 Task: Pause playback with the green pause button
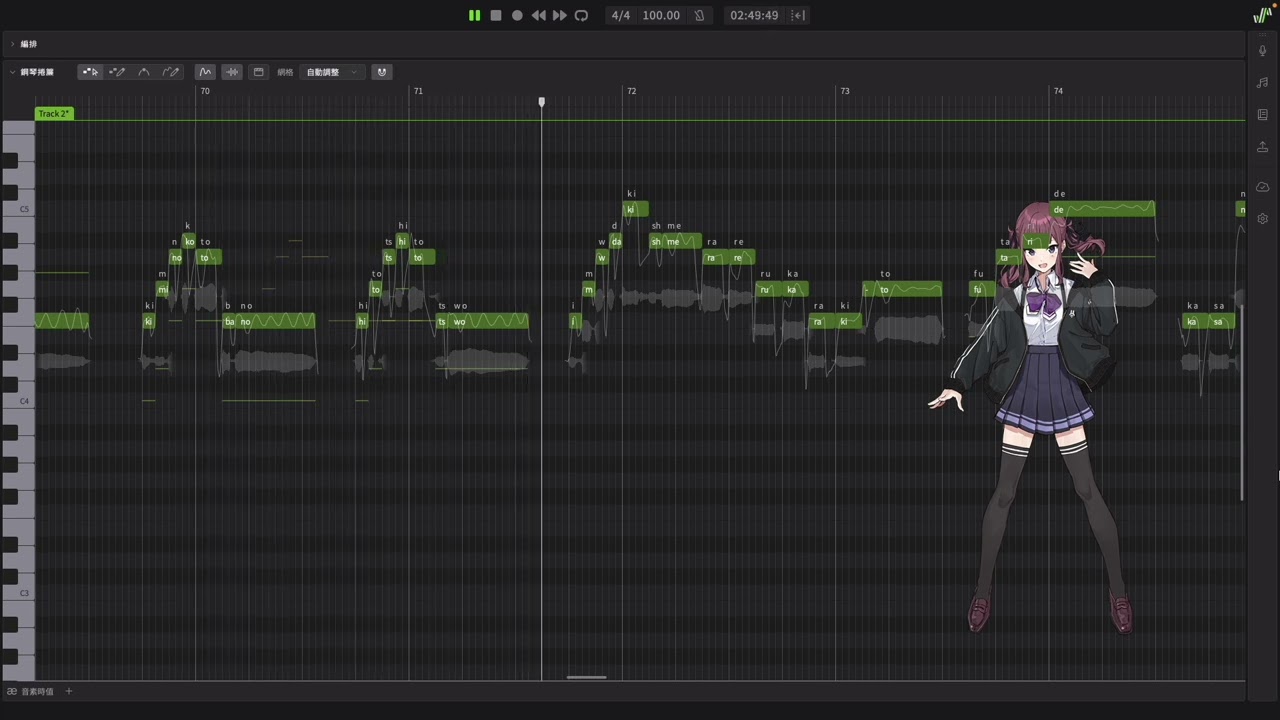pos(474,15)
